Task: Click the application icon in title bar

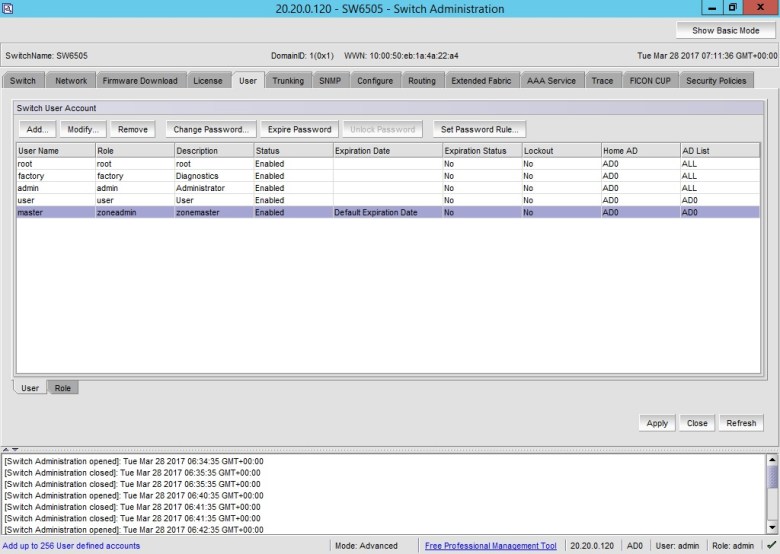Action: pyautogui.click(x=8, y=8)
